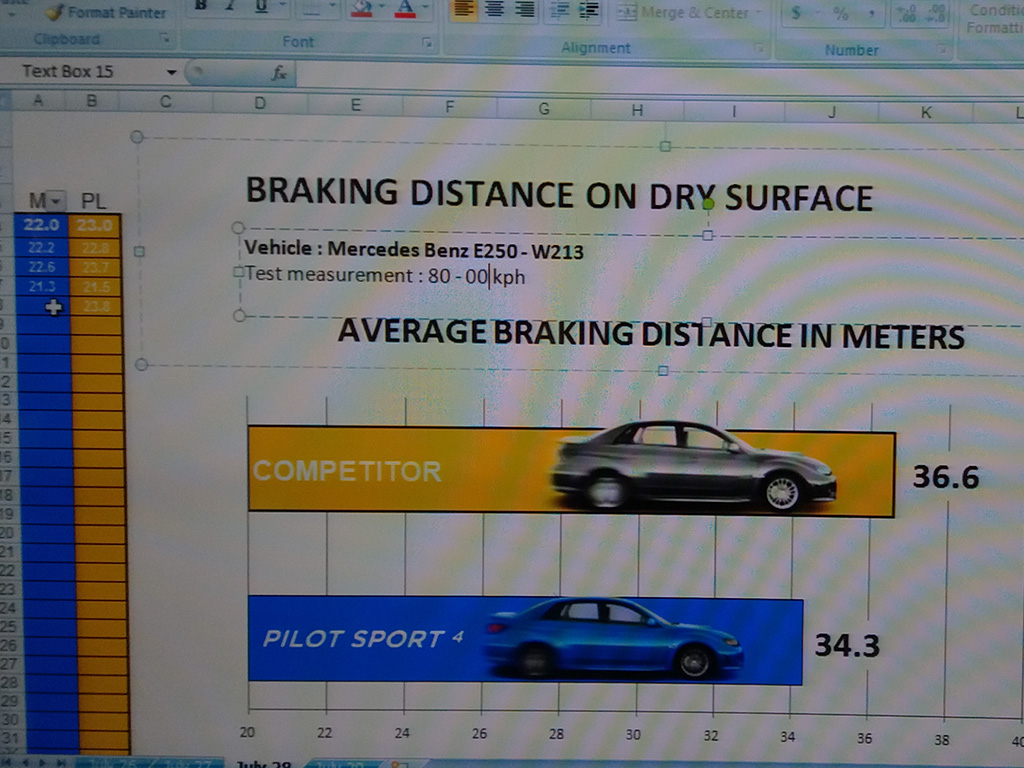Apply Accounting number format dollar sign
The image size is (1024, 768).
(x=796, y=13)
